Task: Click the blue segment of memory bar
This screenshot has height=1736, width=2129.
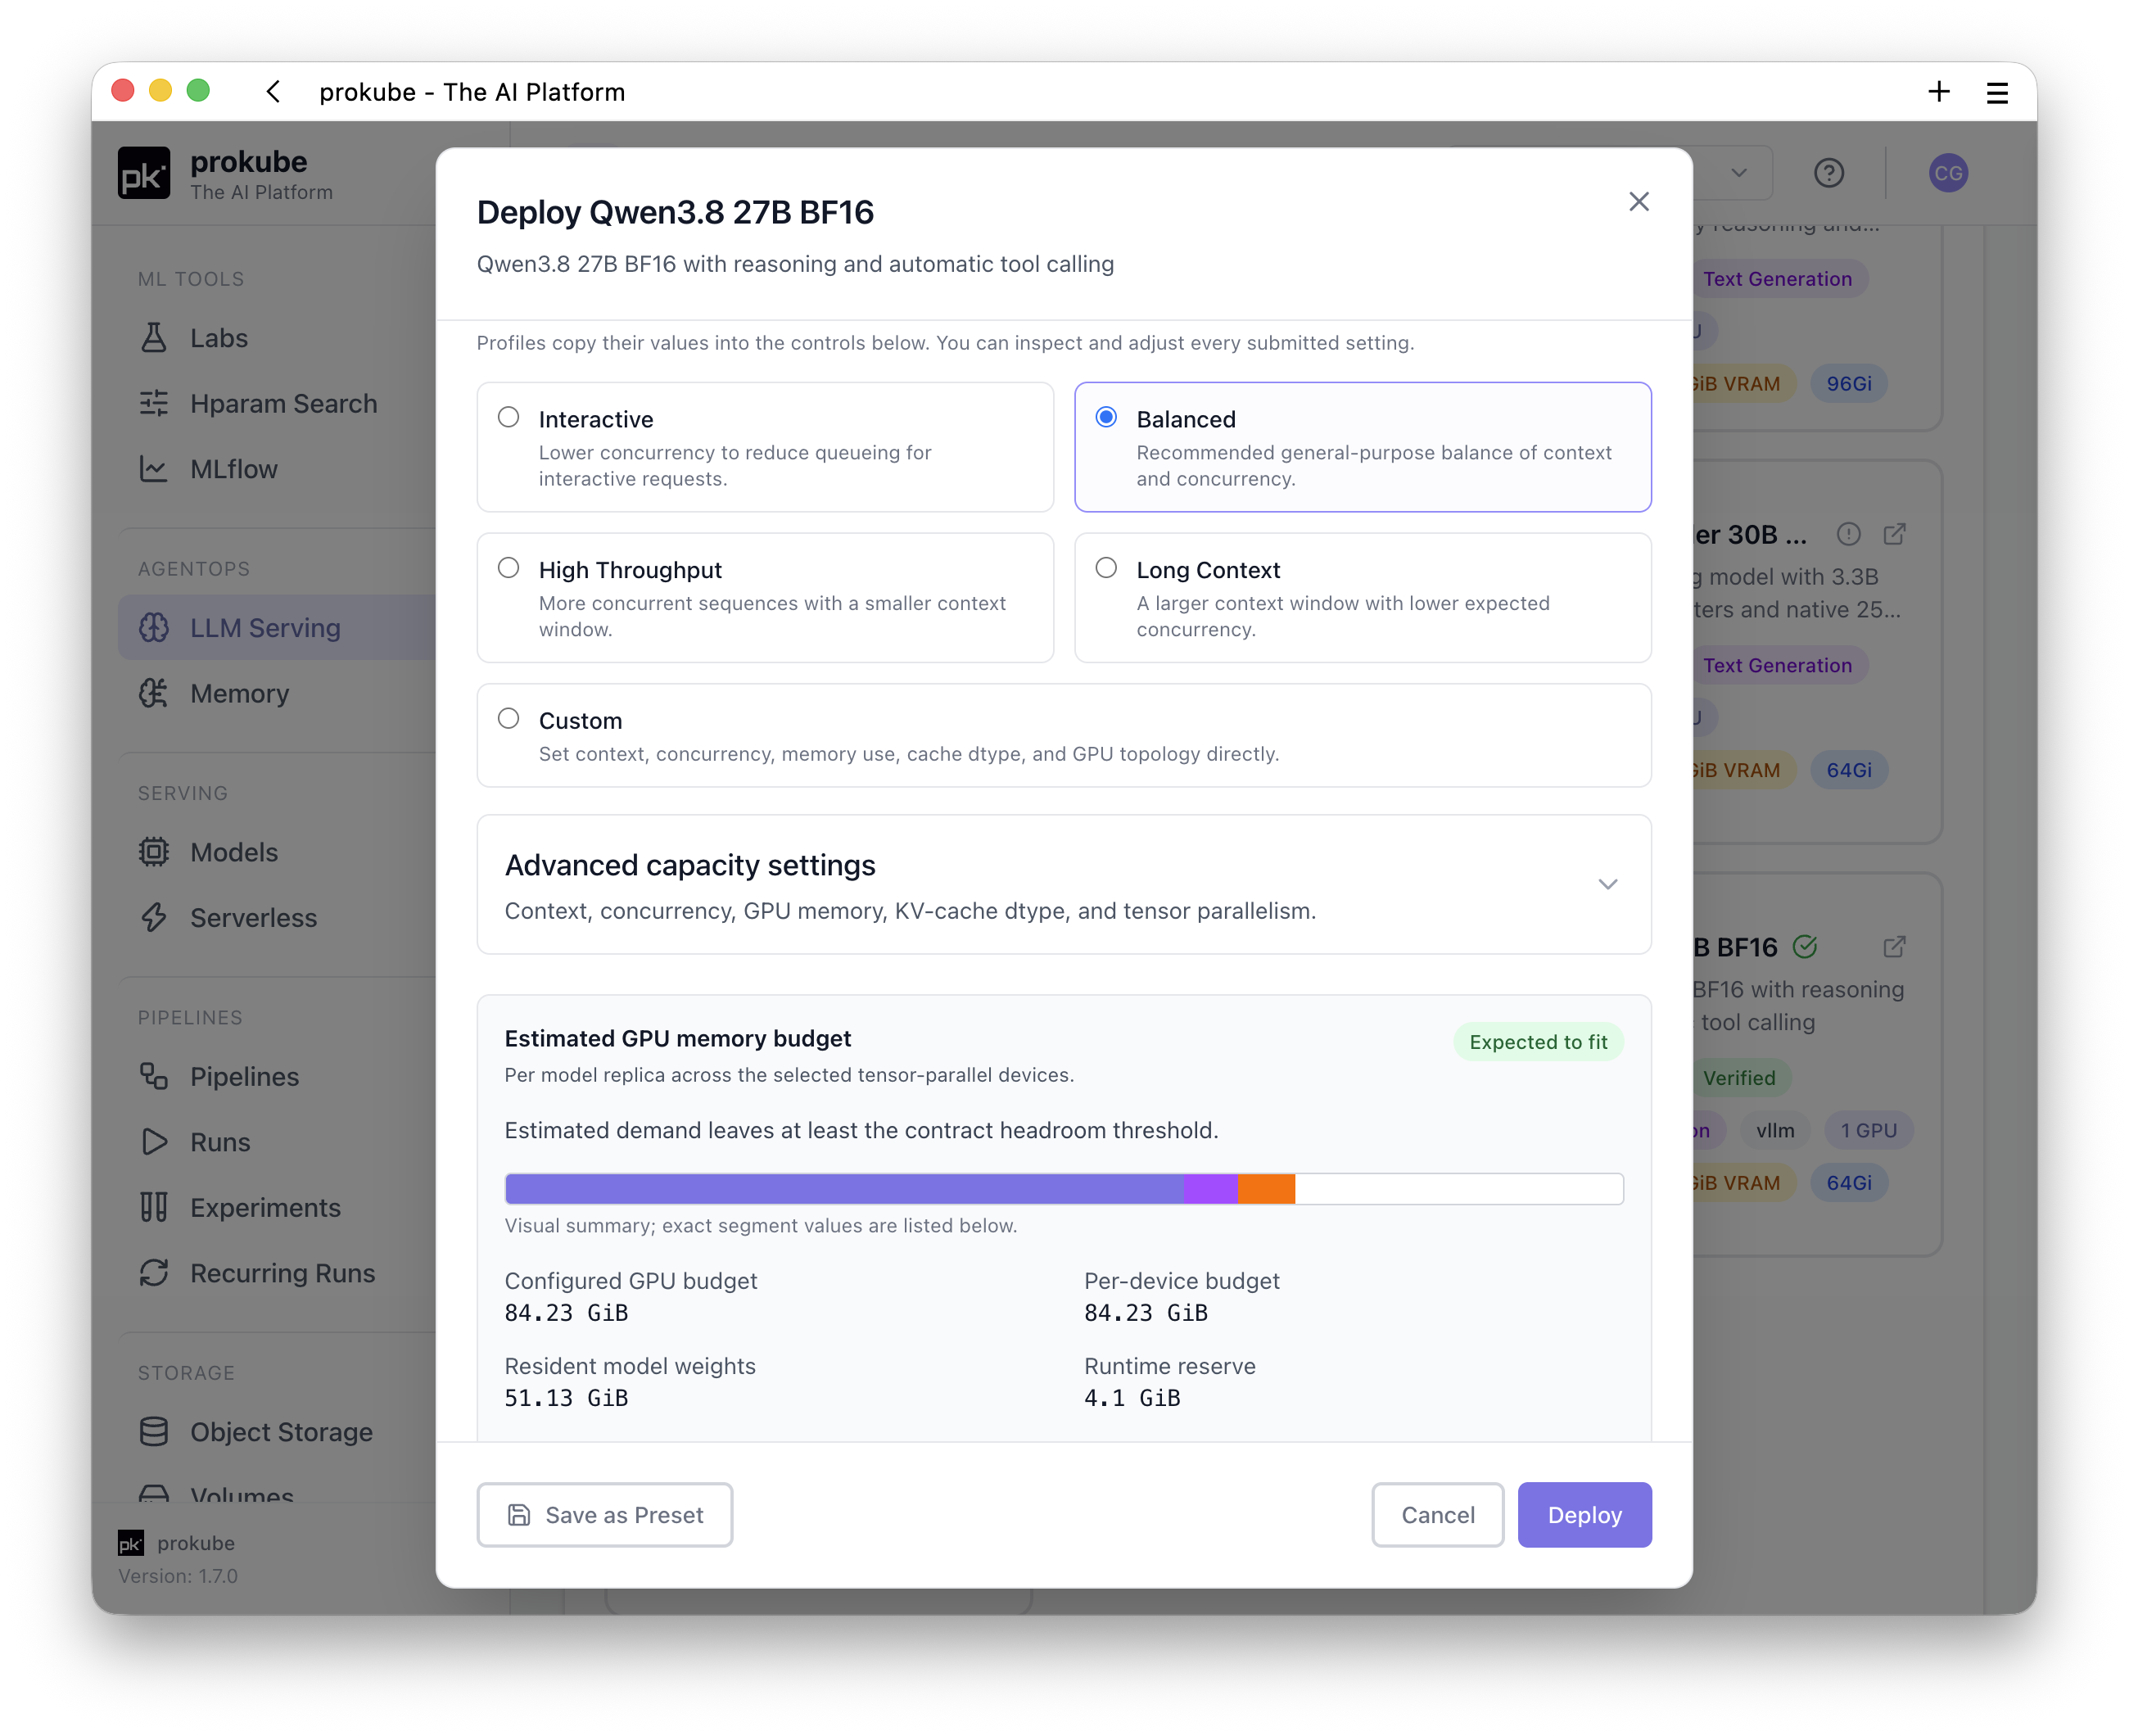Action: point(844,1188)
